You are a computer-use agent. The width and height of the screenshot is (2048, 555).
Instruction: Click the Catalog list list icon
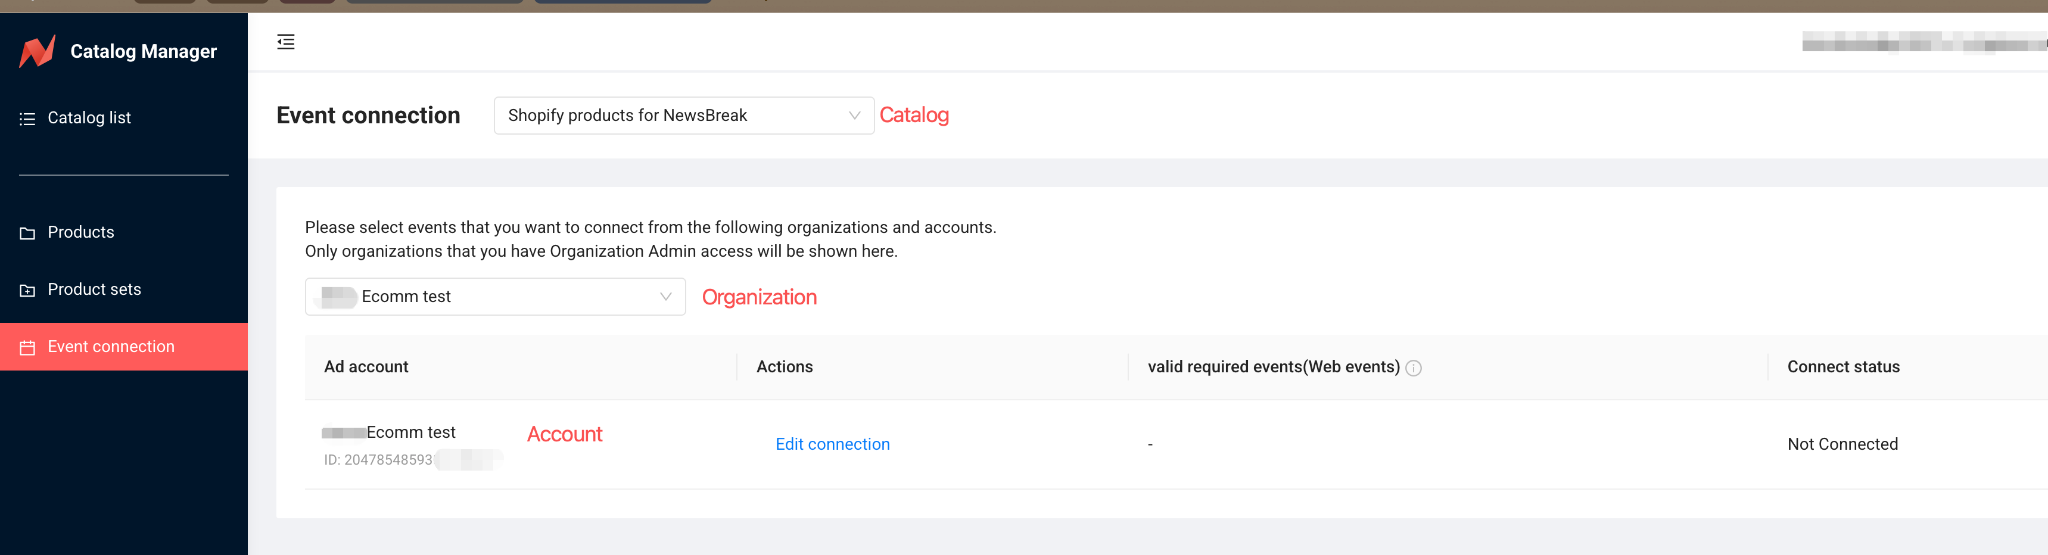(x=27, y=119)
